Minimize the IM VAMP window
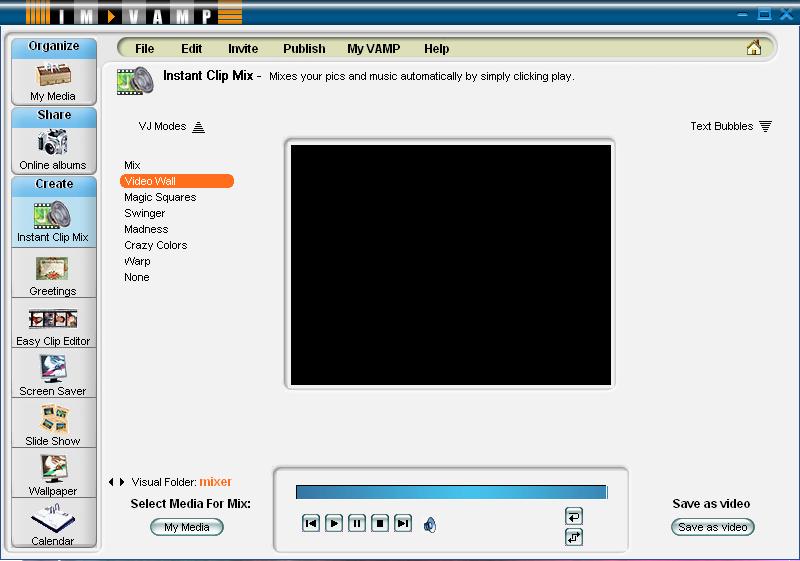The height and width of the screenshot is (561, 800). tap(742, 14)
